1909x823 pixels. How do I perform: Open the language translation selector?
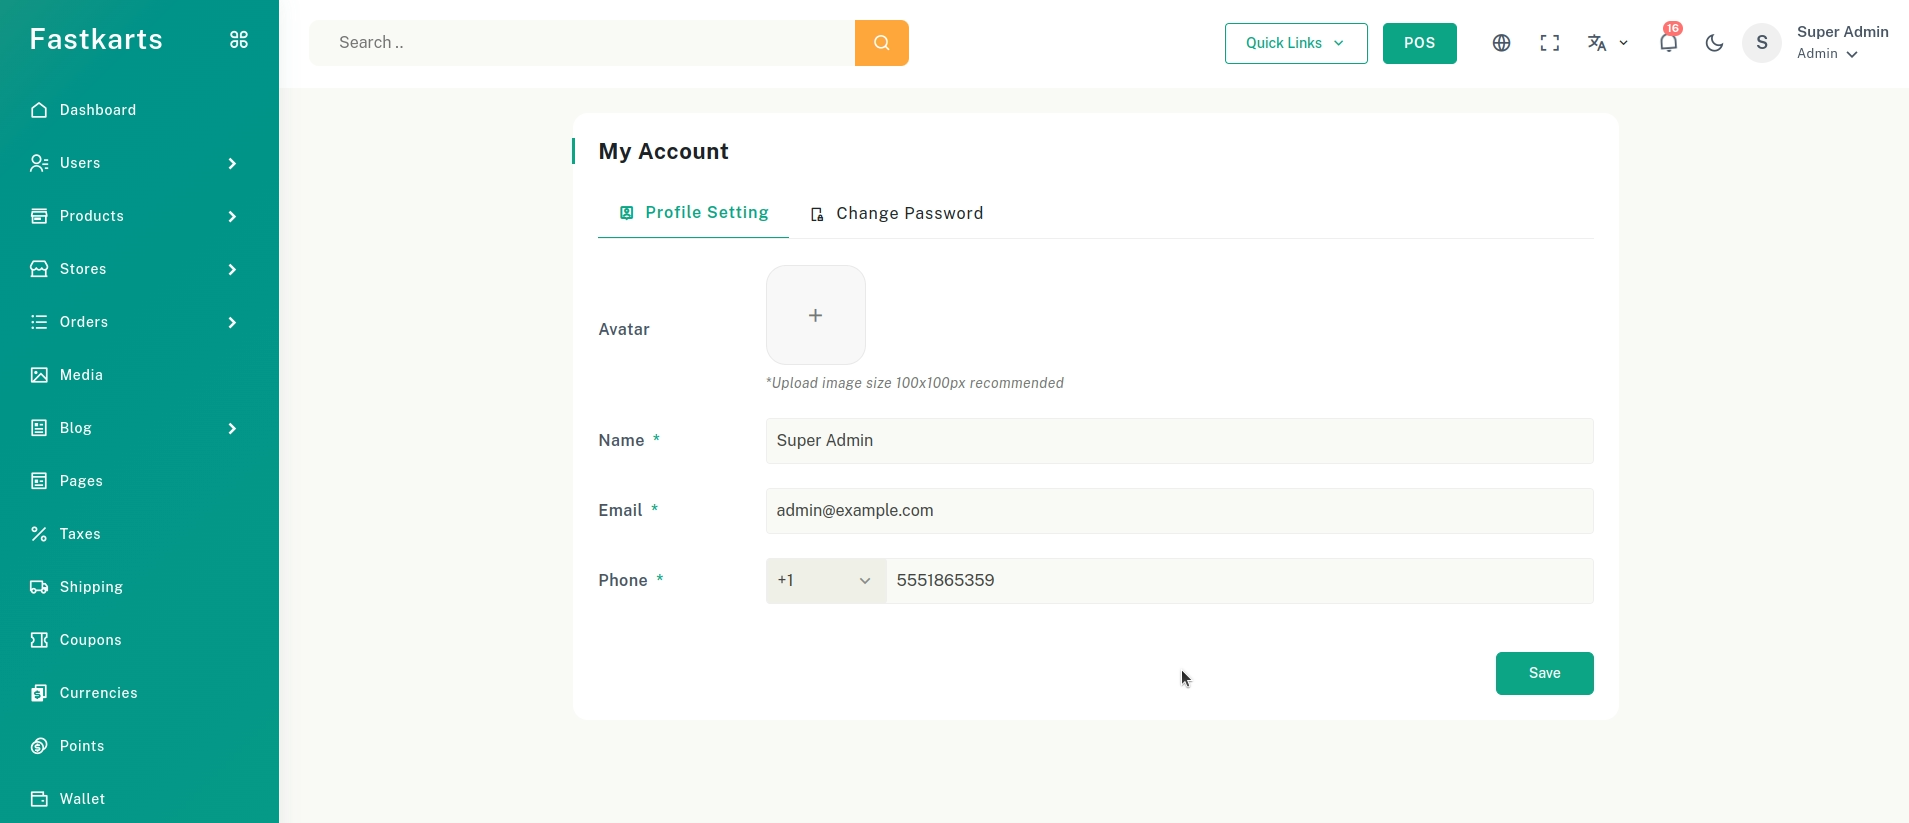click(x=1607, y=43)
